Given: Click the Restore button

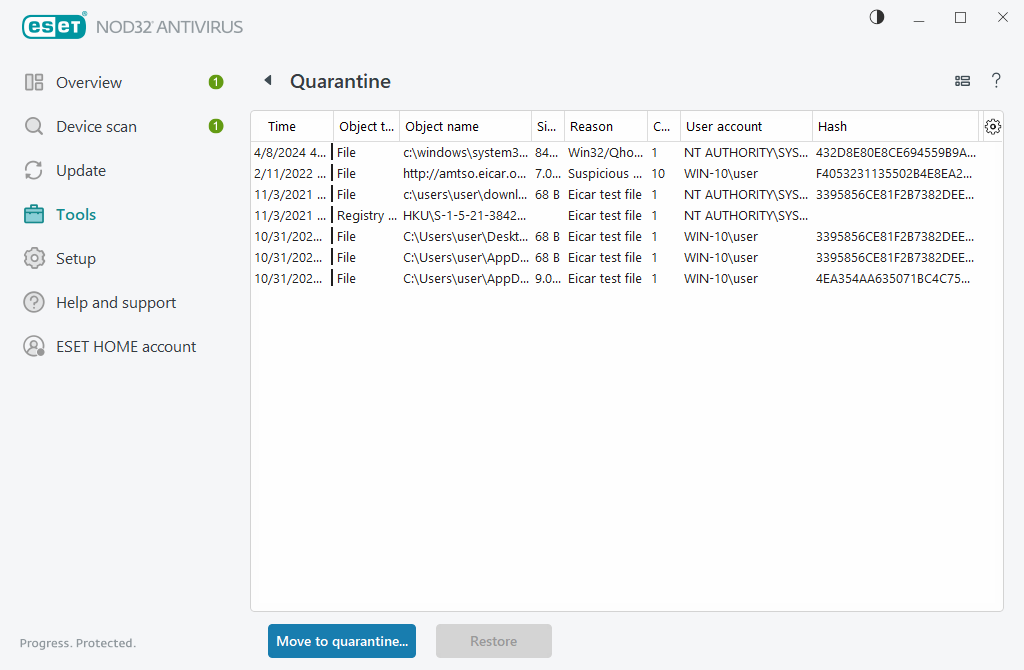Looking at the screenshot, I should tap(494, 641).
